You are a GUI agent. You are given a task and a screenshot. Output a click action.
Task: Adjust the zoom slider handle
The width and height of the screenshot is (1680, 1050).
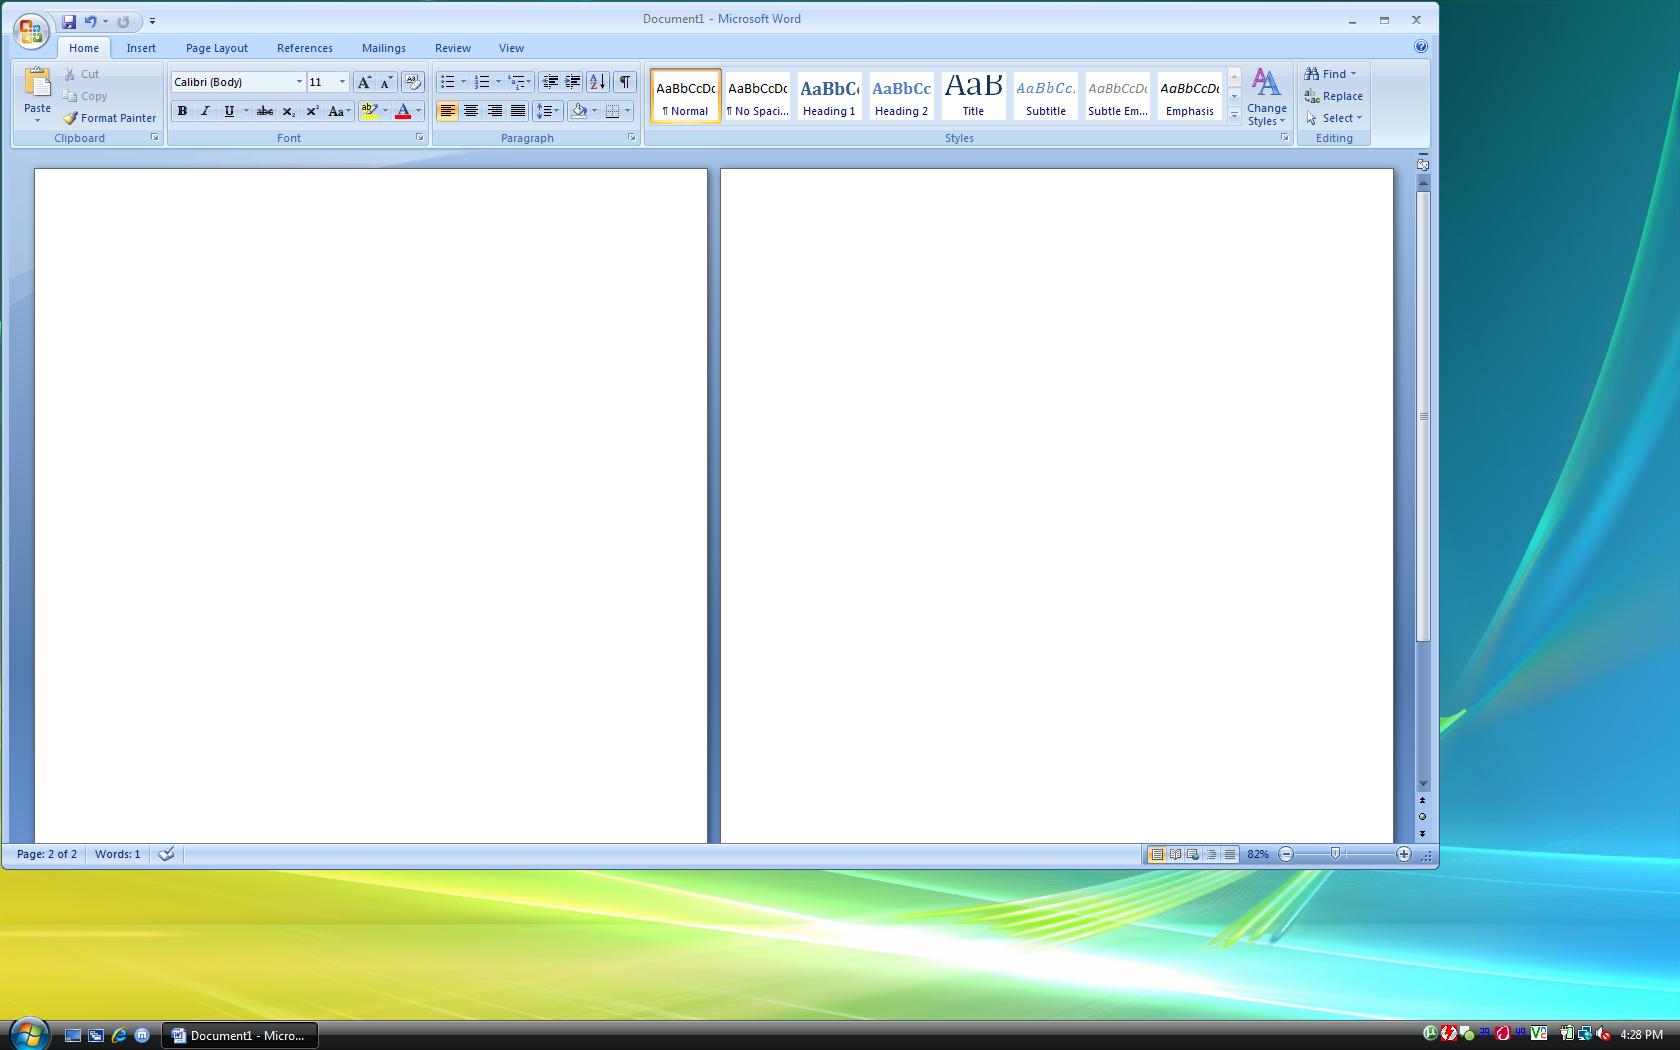(1335, 854)
